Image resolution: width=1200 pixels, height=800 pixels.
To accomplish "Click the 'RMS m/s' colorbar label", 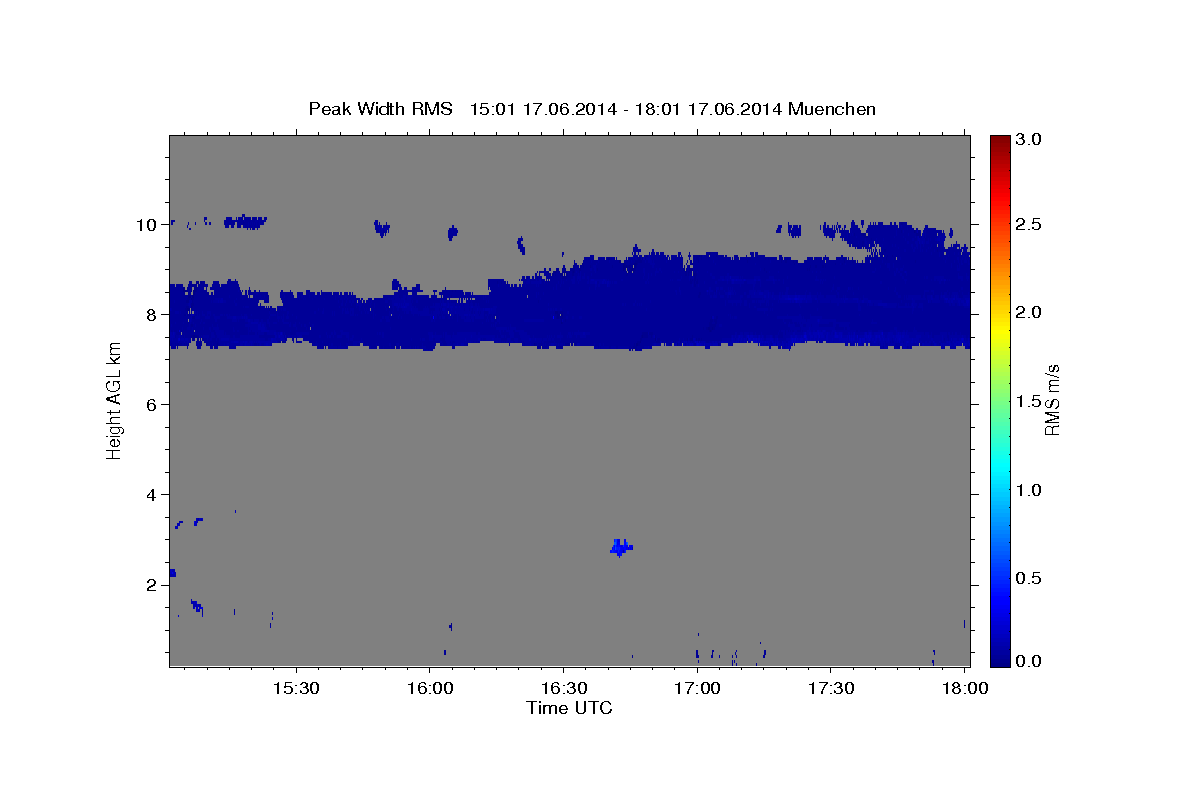I will click(x=1053, y=400).
